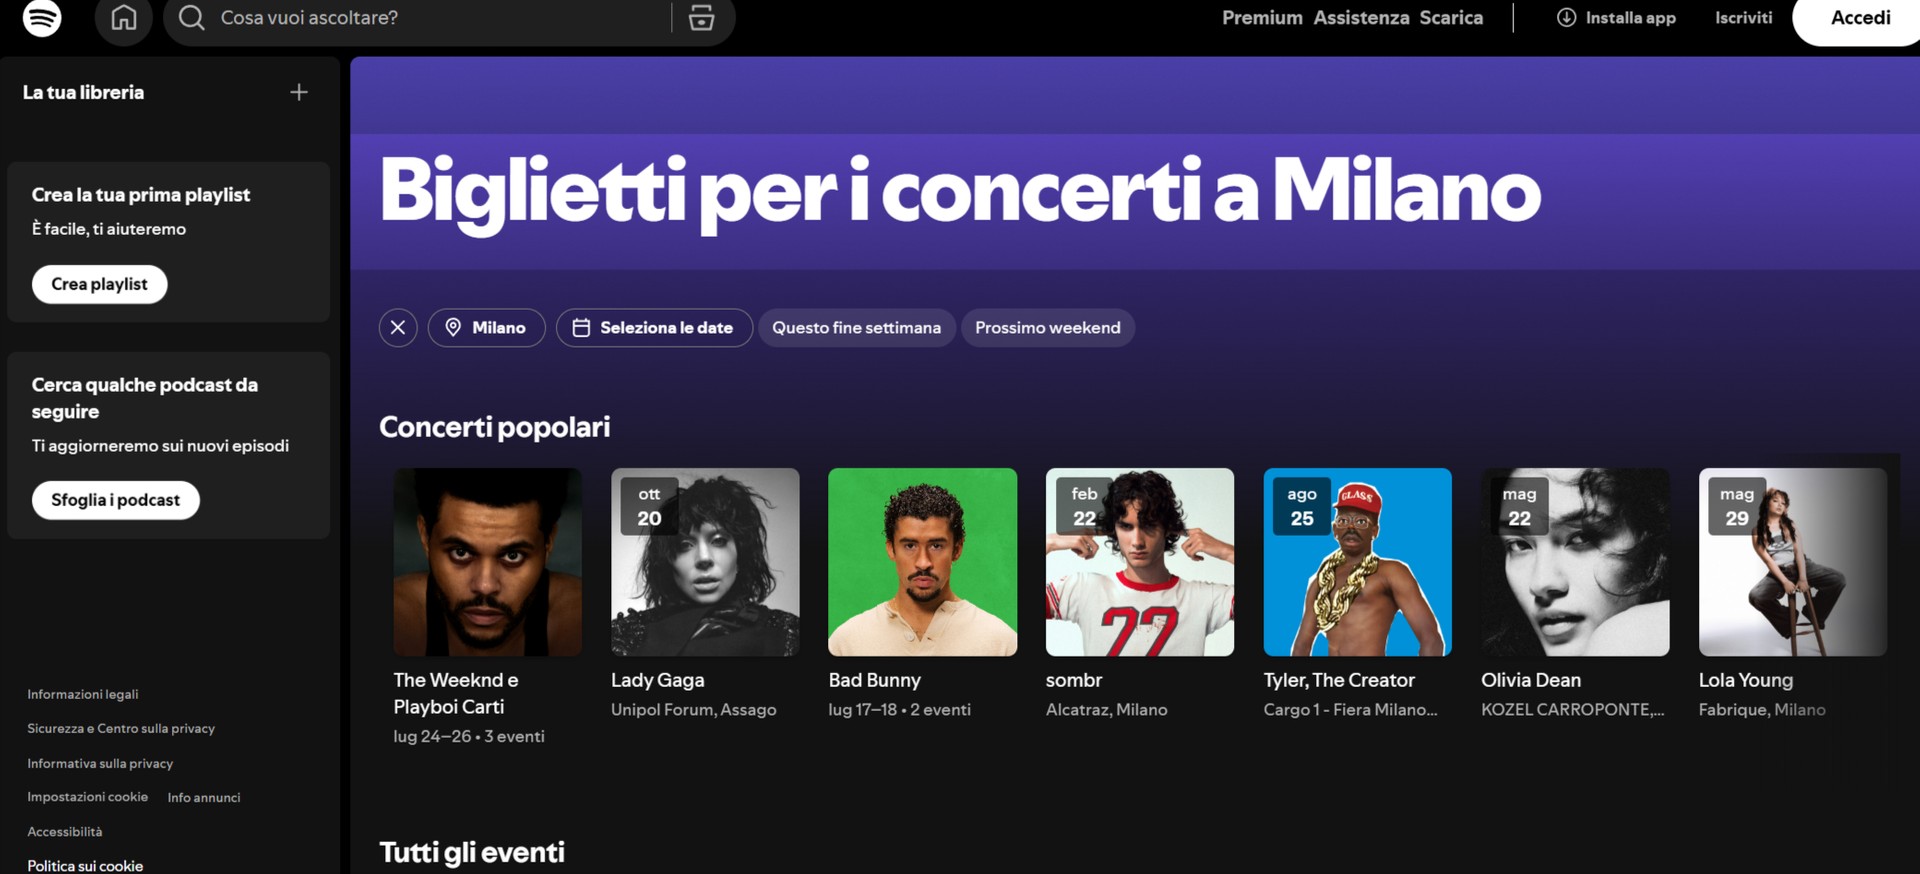Click the Installa app download icon

click(1566, 18)
